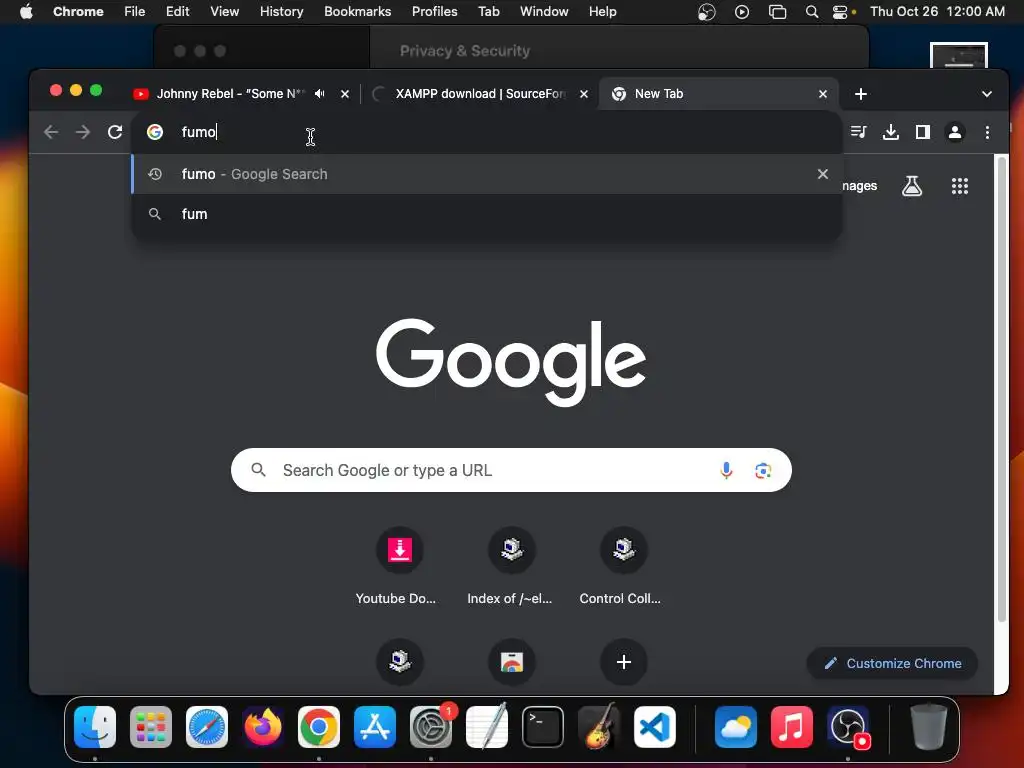Open Safari in the dock
Viewport: 1024px width, 768px height.
207,727
